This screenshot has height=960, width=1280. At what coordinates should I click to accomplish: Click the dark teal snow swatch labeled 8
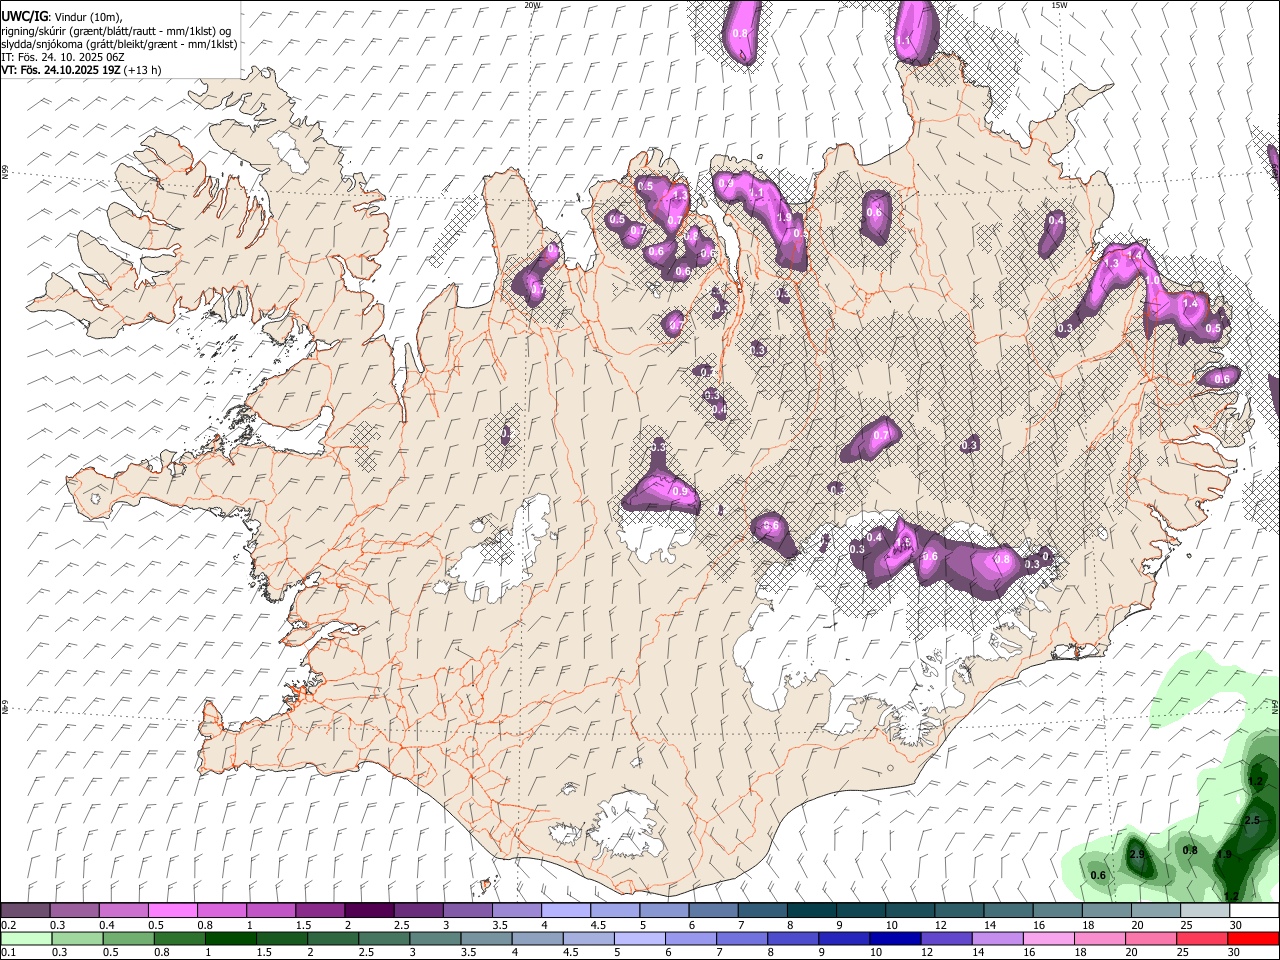(811, 910)
